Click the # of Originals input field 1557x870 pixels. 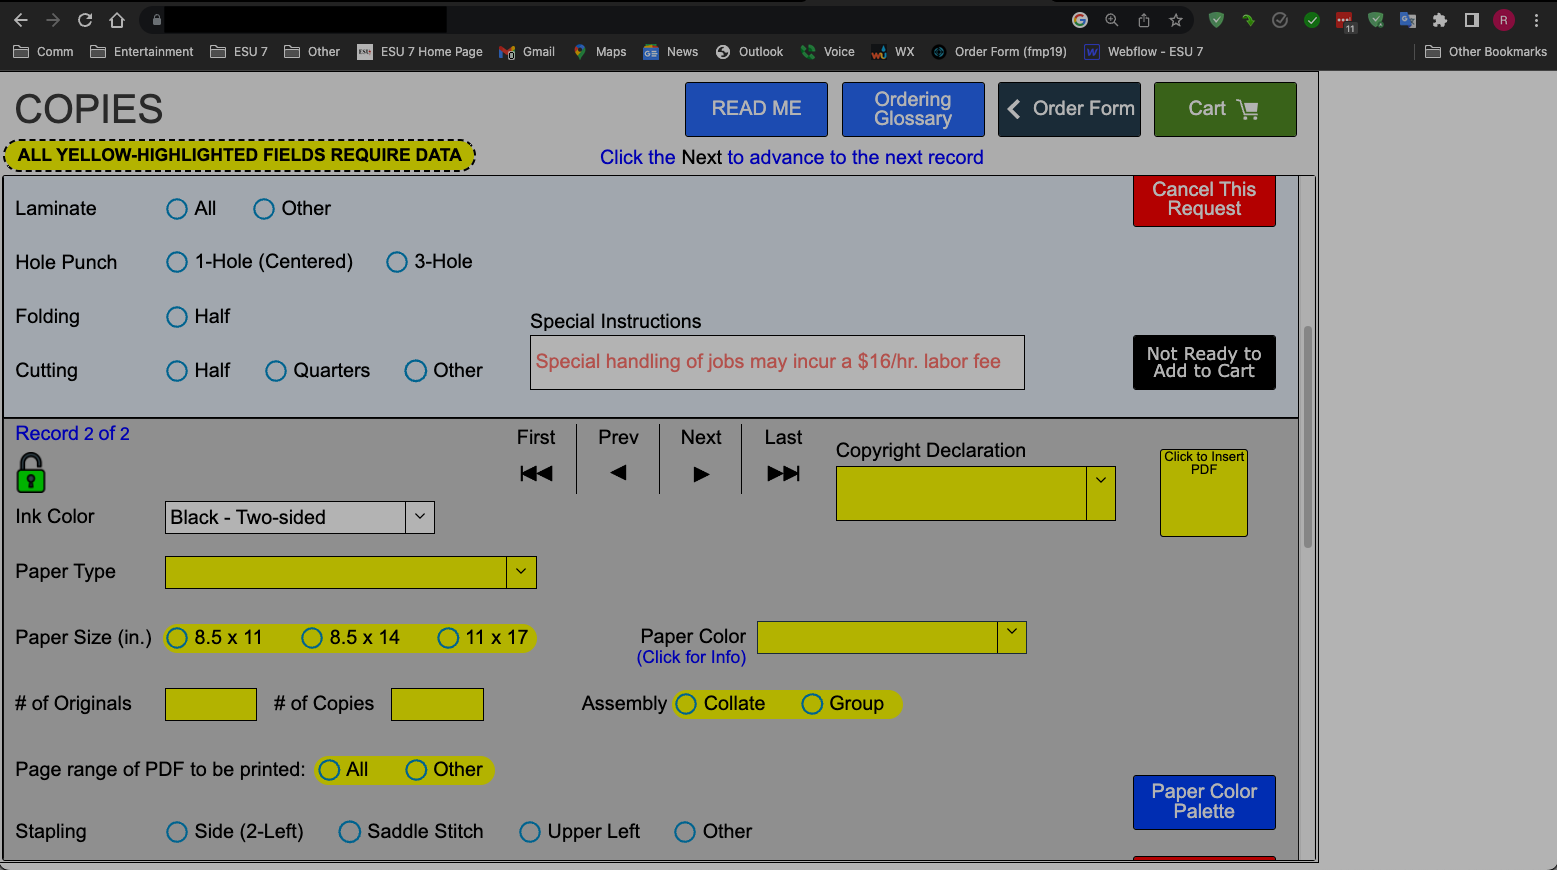pyautogui.click(x=211, y=704)
